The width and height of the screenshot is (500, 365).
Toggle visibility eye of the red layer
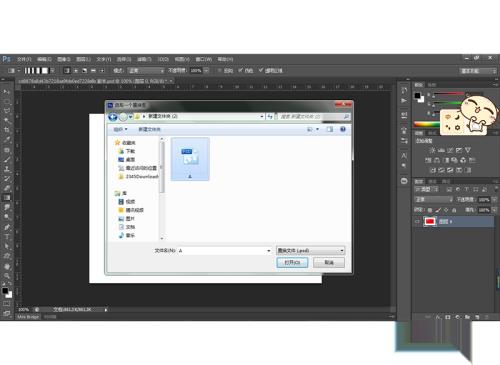coord(417,221)
